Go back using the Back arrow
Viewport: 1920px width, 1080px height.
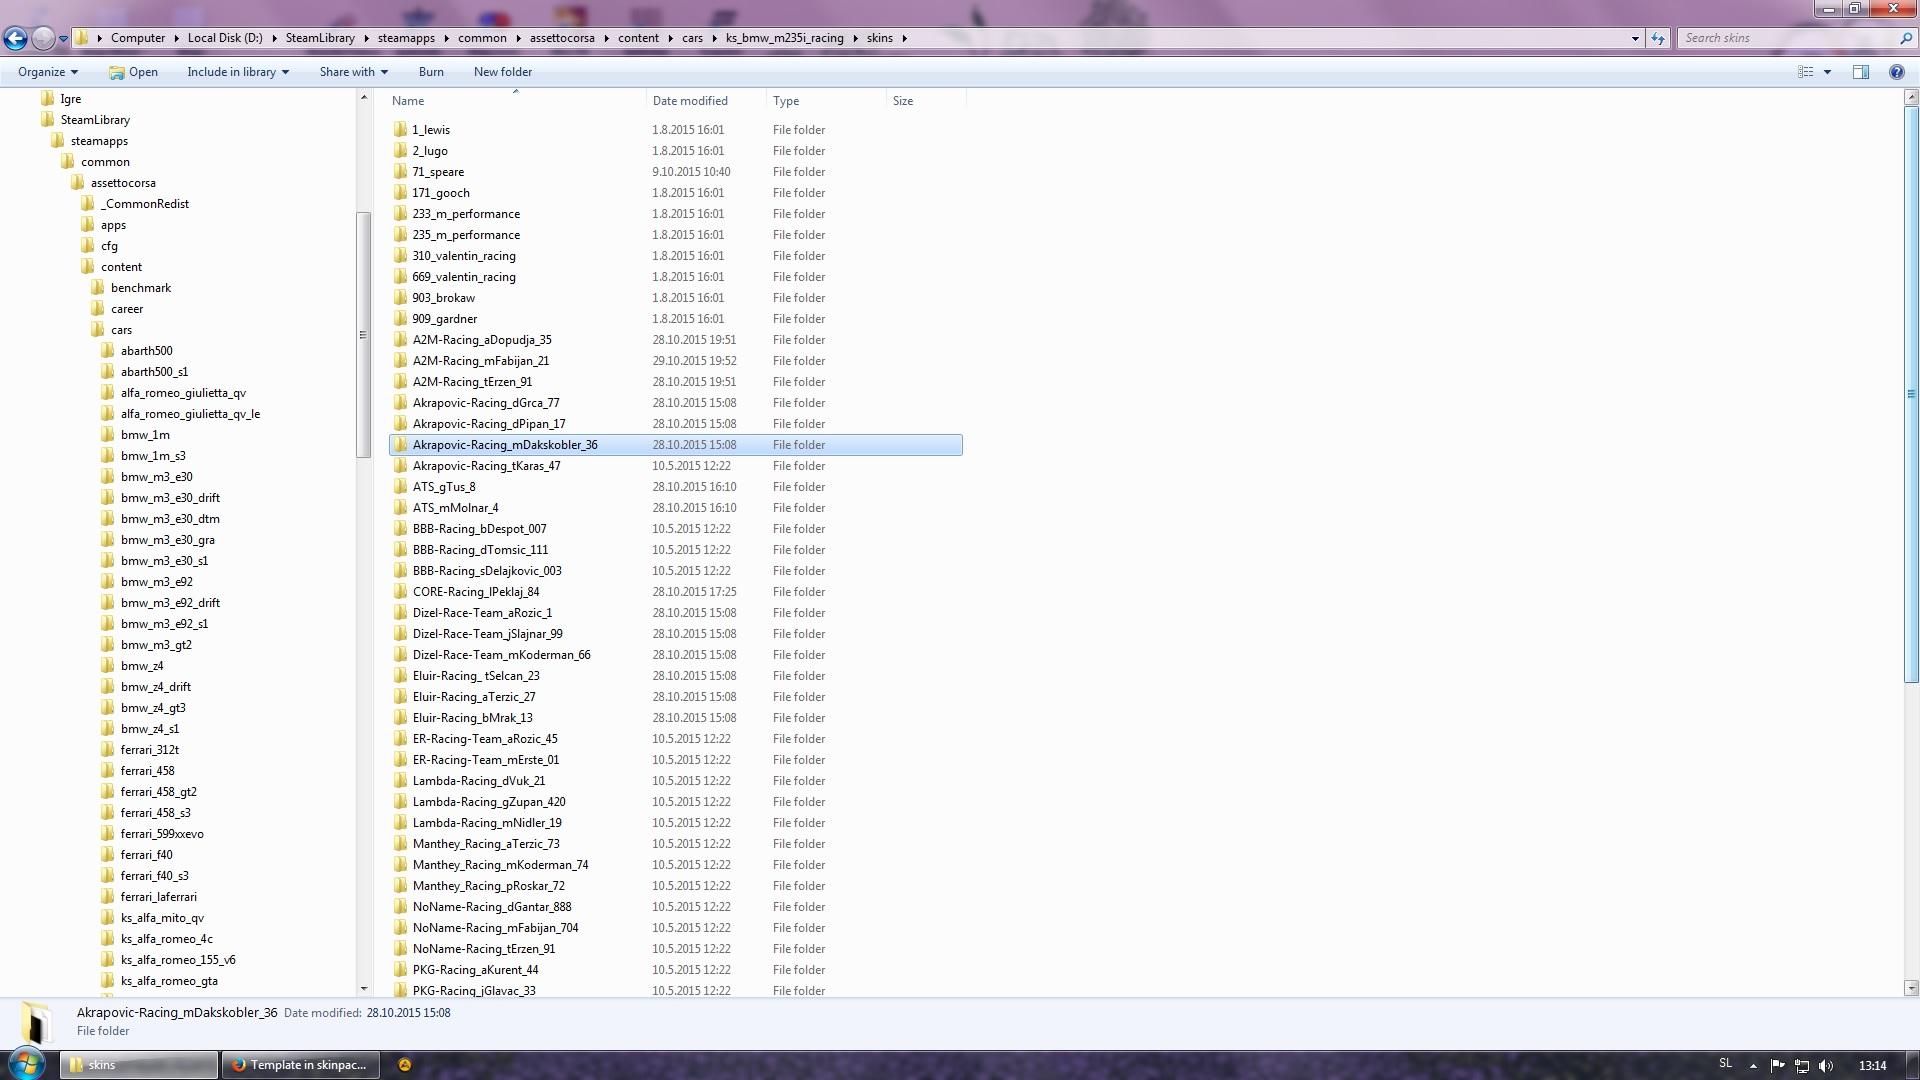click(15, 38)
